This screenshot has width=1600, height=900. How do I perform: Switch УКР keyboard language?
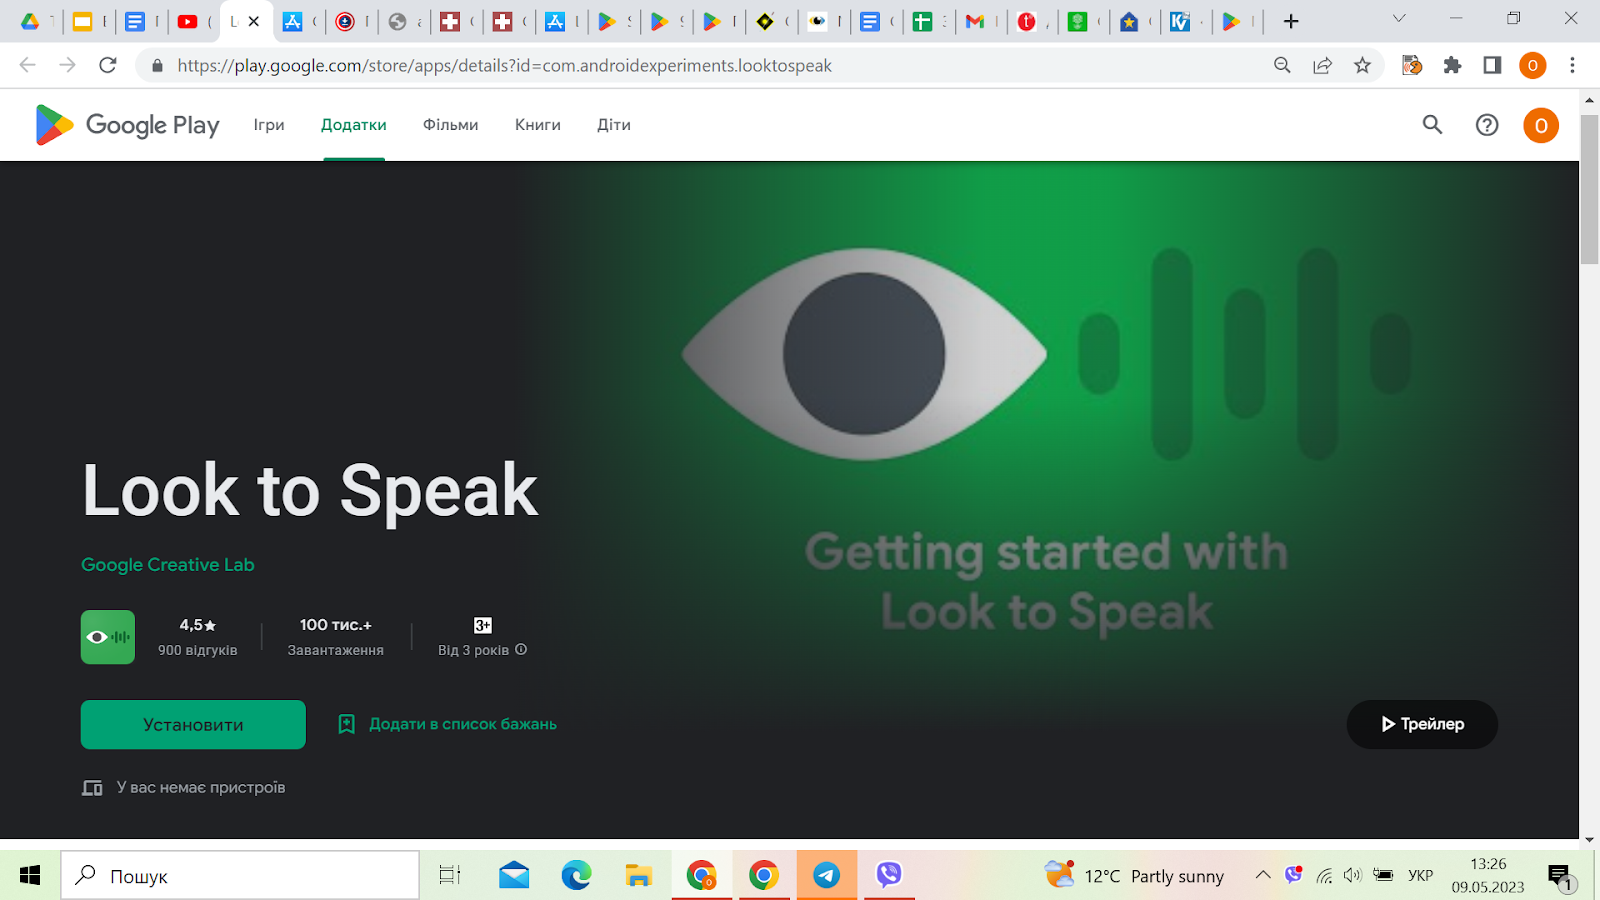coord(1421,876)
